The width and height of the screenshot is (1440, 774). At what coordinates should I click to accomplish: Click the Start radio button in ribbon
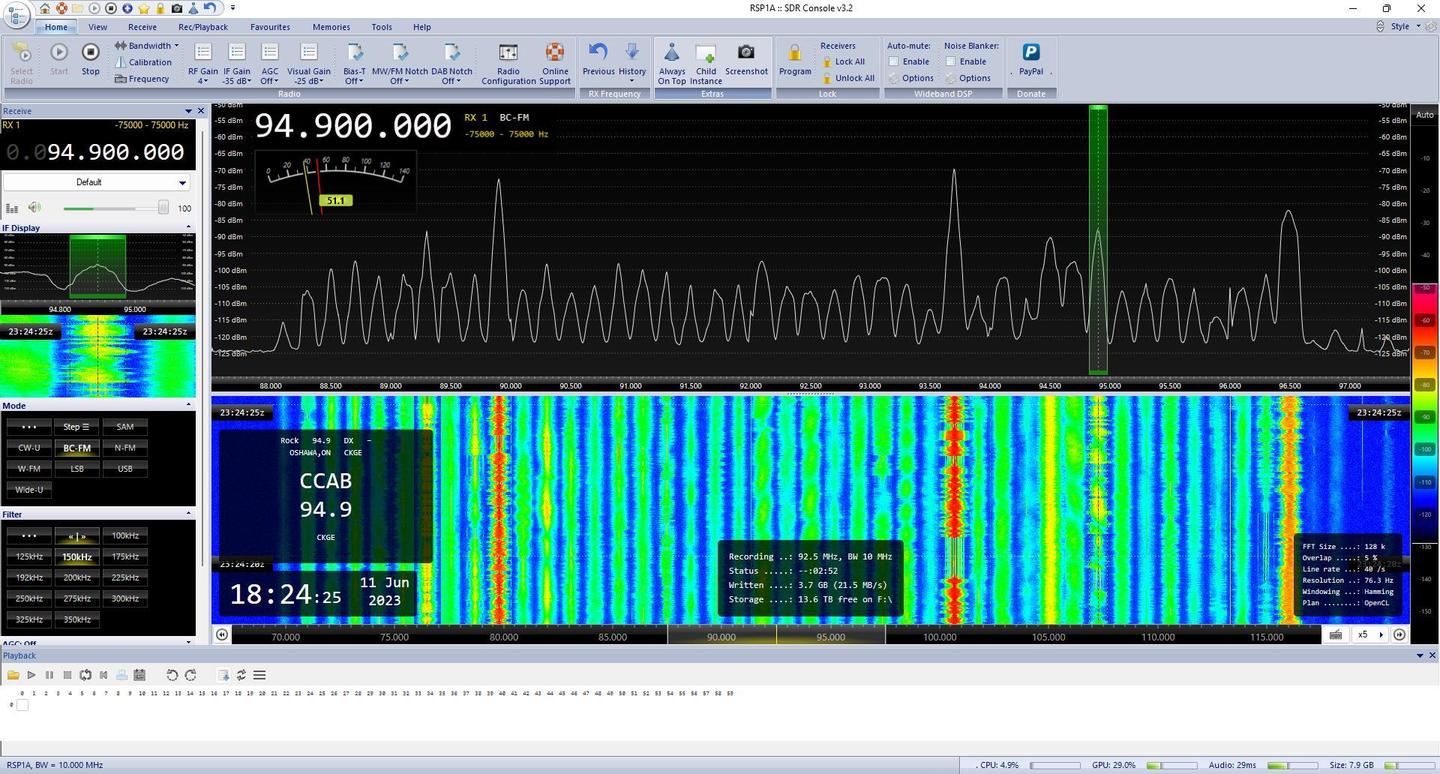59,59
